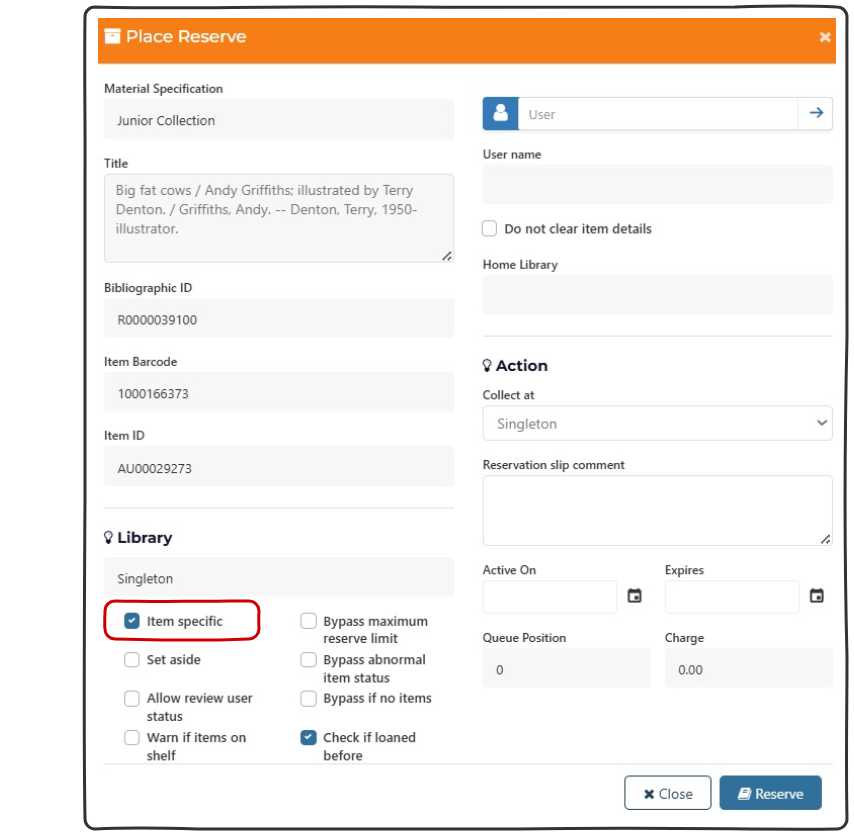Open the Active On calendar picker
854x836 pixels.
point(634,596)
